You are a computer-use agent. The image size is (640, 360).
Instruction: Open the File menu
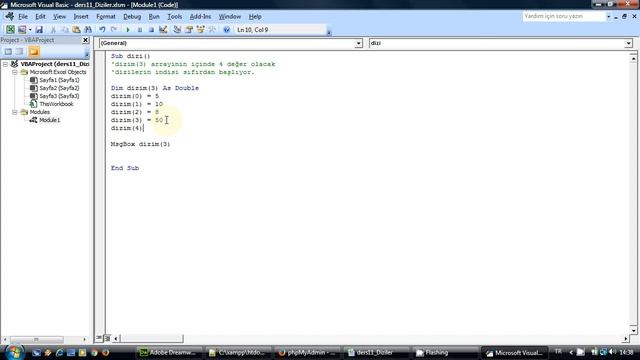tap(23, 17)
